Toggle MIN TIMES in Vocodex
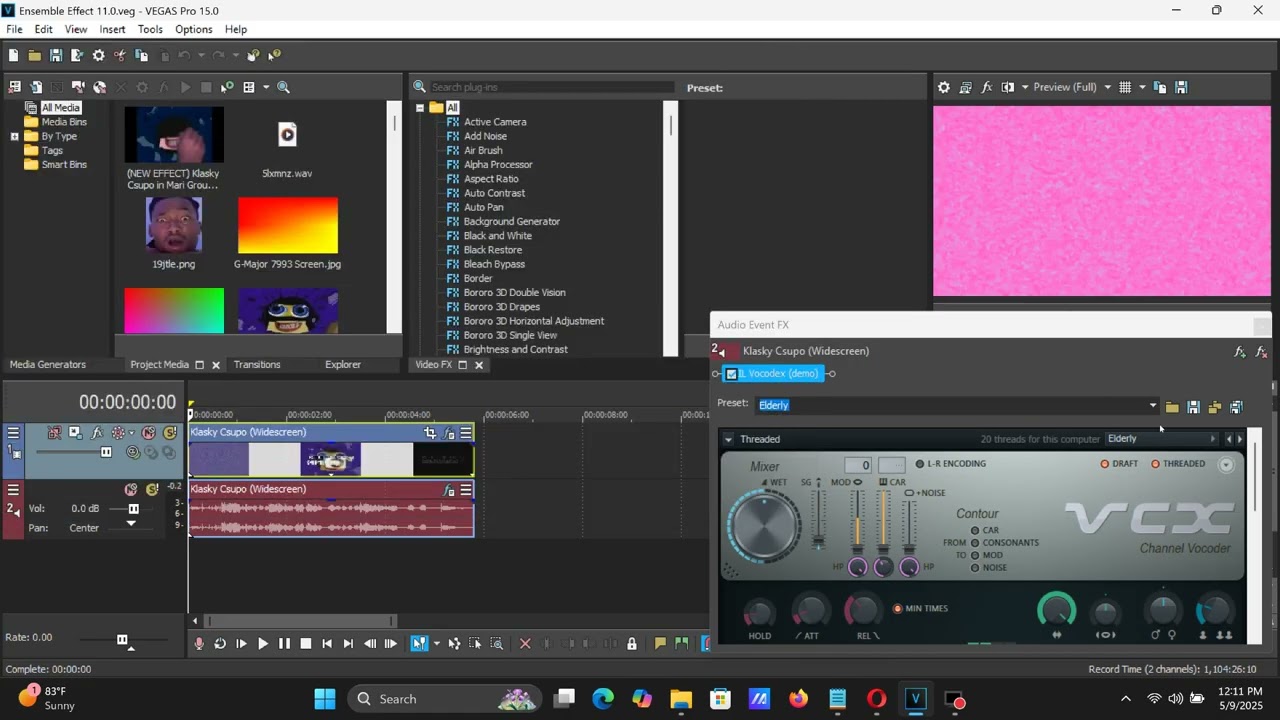This screenshot has width=1280, height=720. [x=897, y=609]
